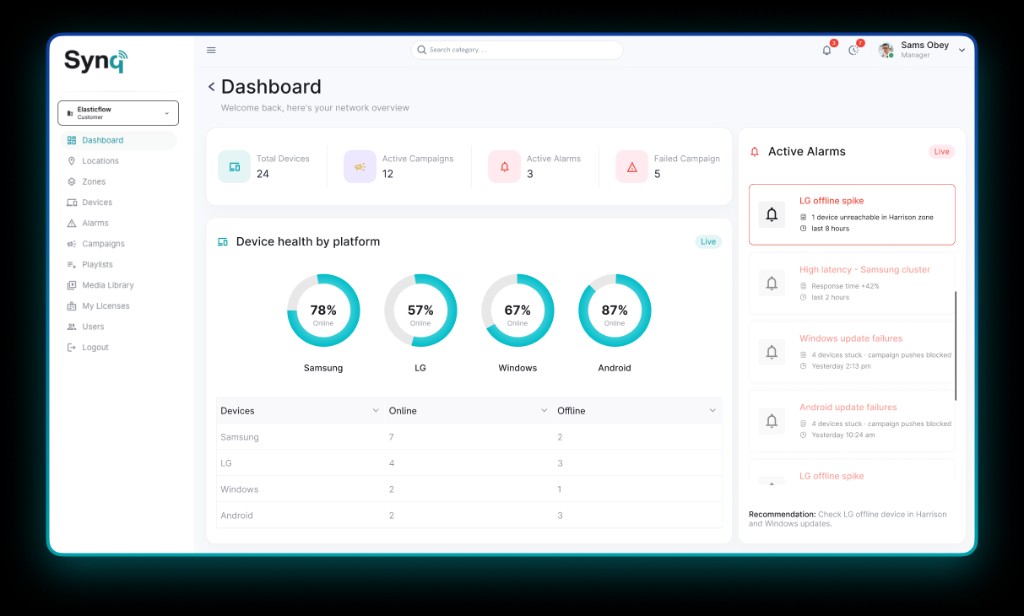Open the Elasticflow customer dropdown
The image size is (1024, 616).
tap(118, 113)
